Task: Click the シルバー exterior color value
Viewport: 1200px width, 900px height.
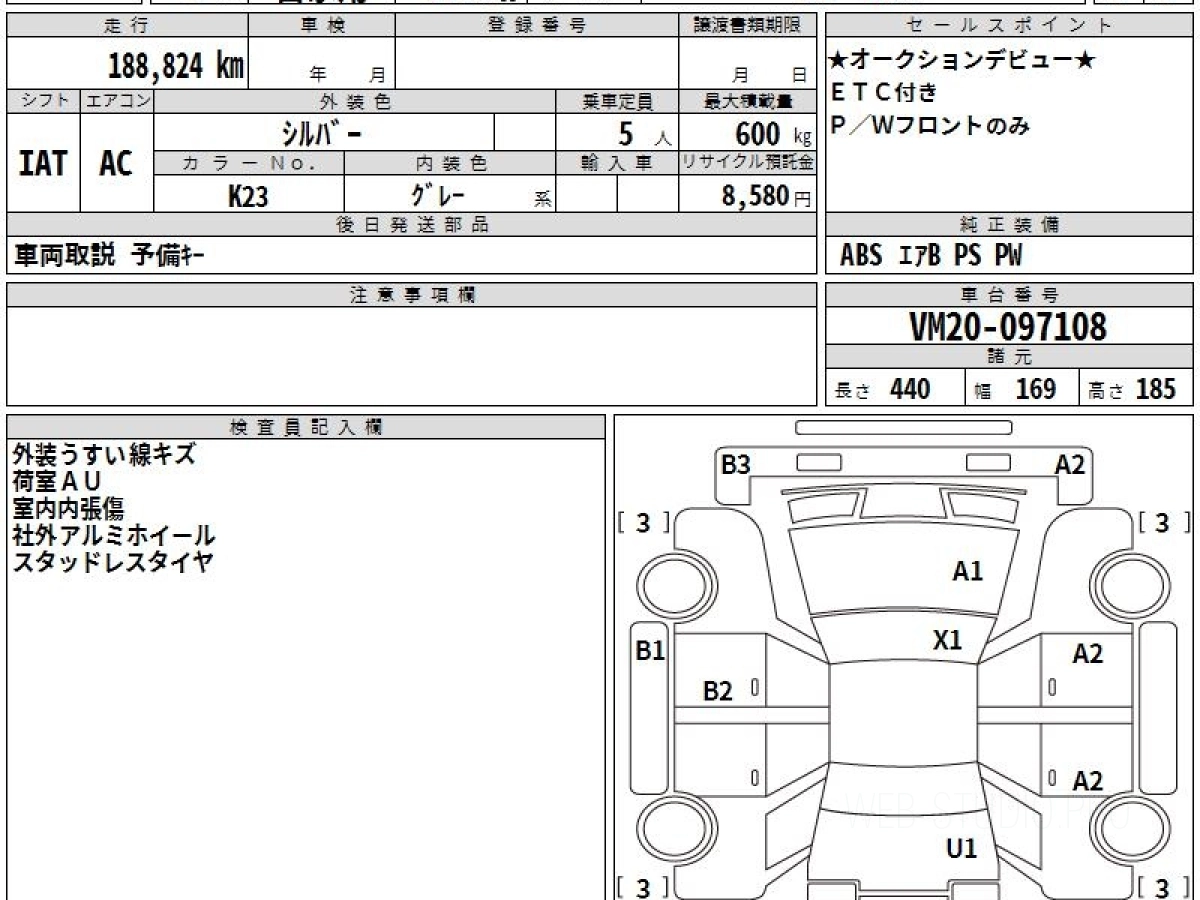Action: click(x=320, y=132)
